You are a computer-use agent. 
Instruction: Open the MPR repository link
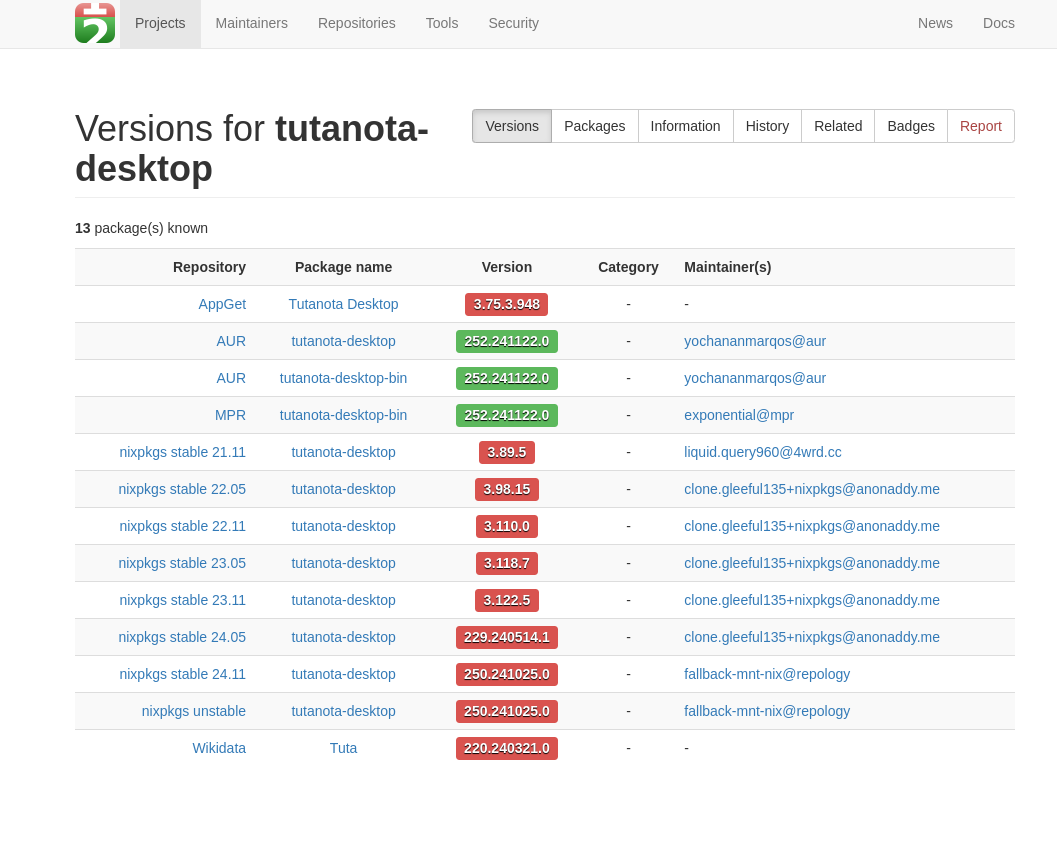click(x=230, y=415)
